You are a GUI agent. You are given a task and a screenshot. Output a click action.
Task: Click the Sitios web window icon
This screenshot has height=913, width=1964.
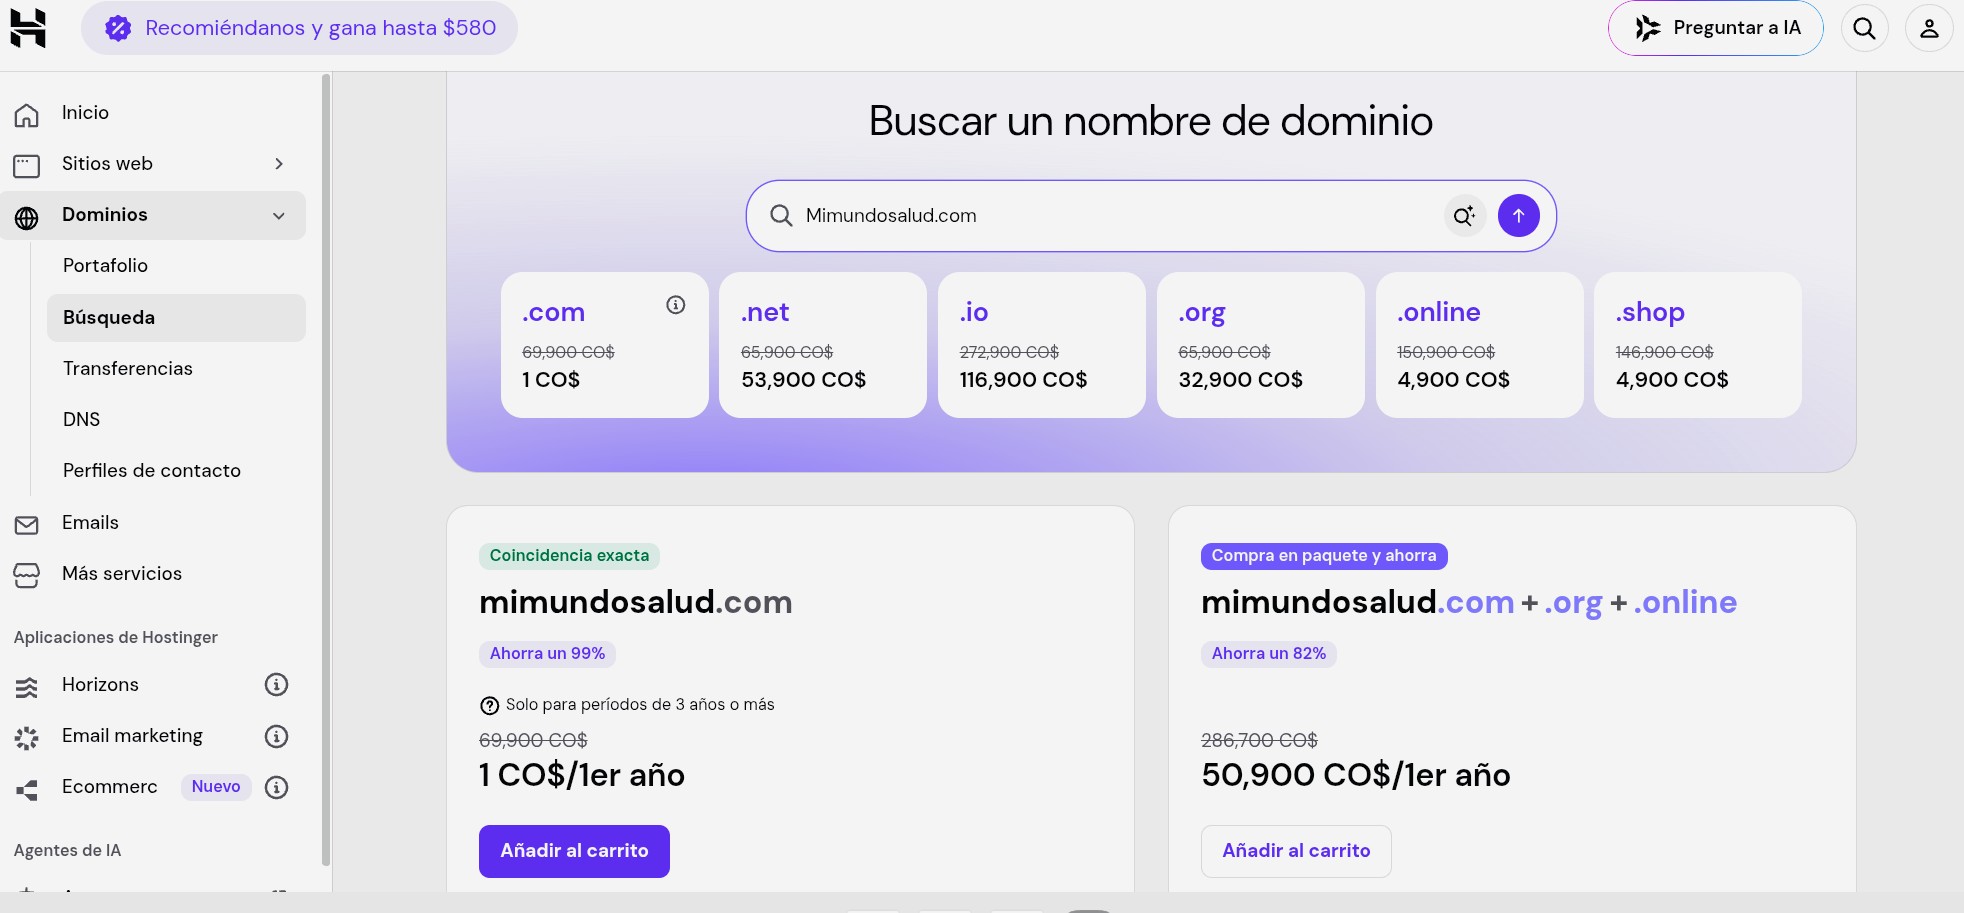(27, 165)
